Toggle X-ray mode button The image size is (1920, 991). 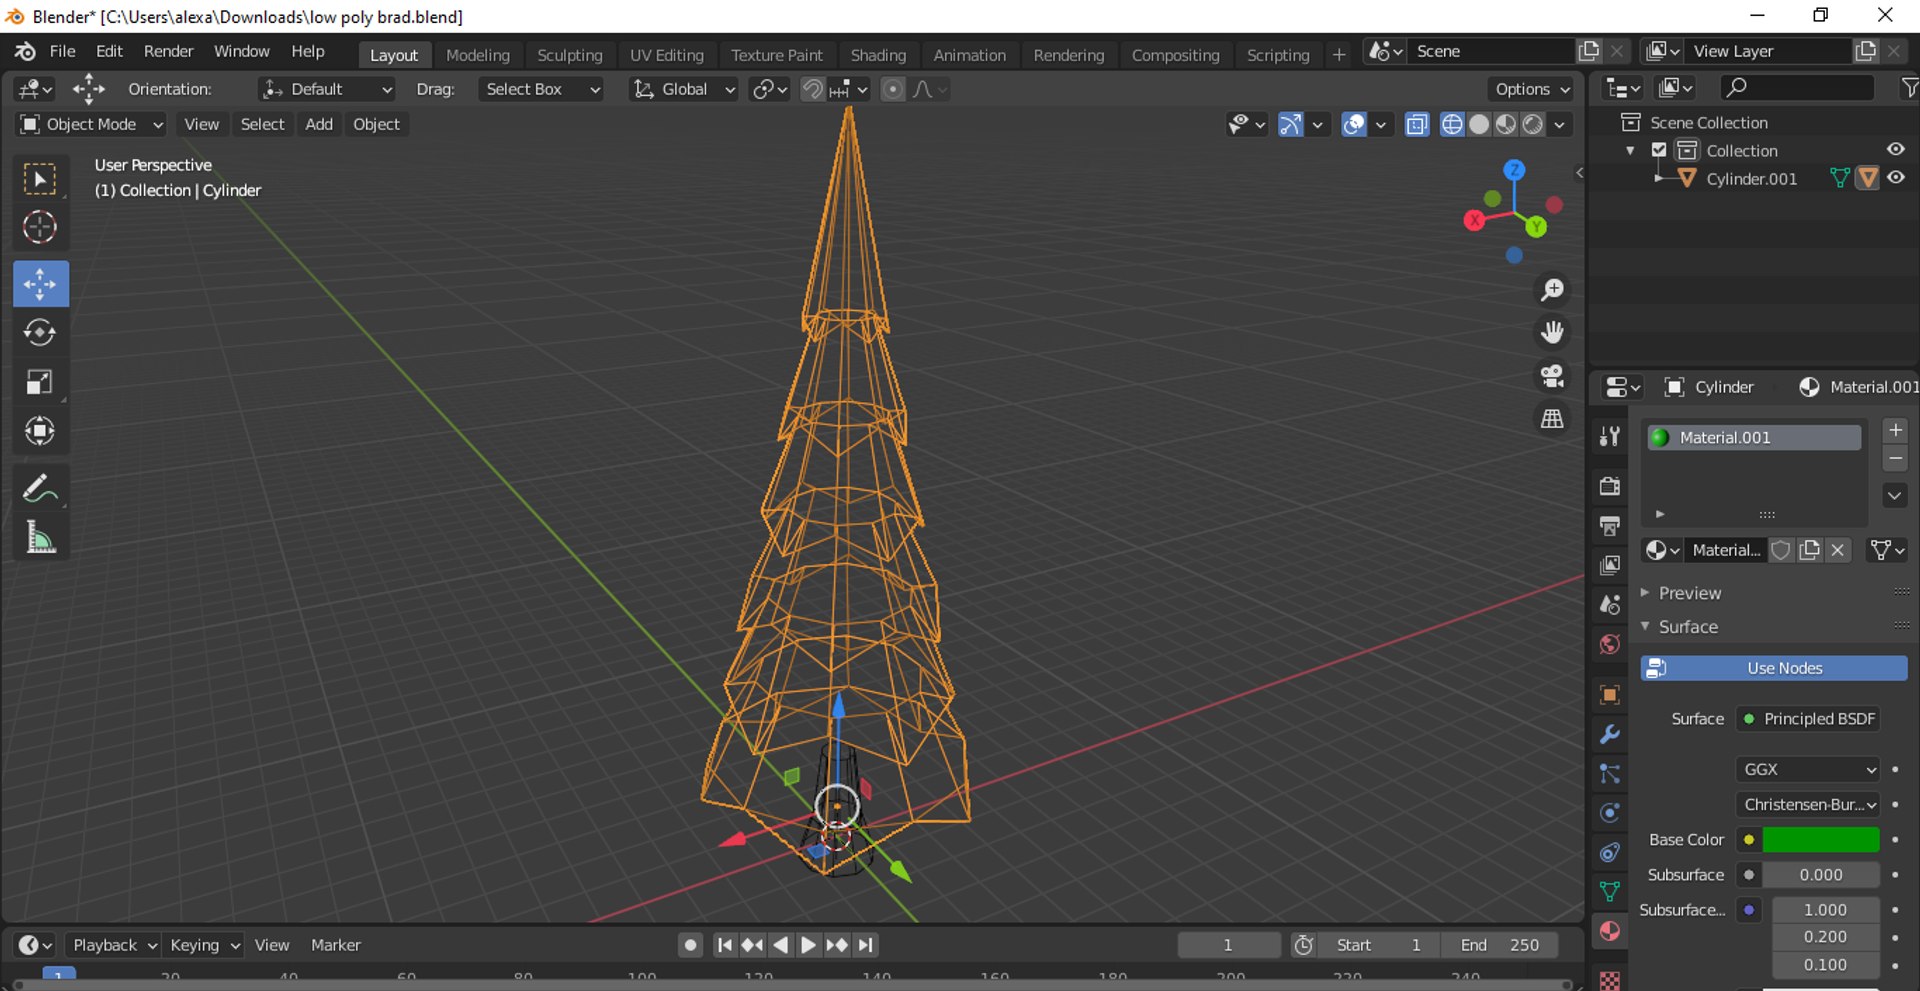pos(1416,124)
